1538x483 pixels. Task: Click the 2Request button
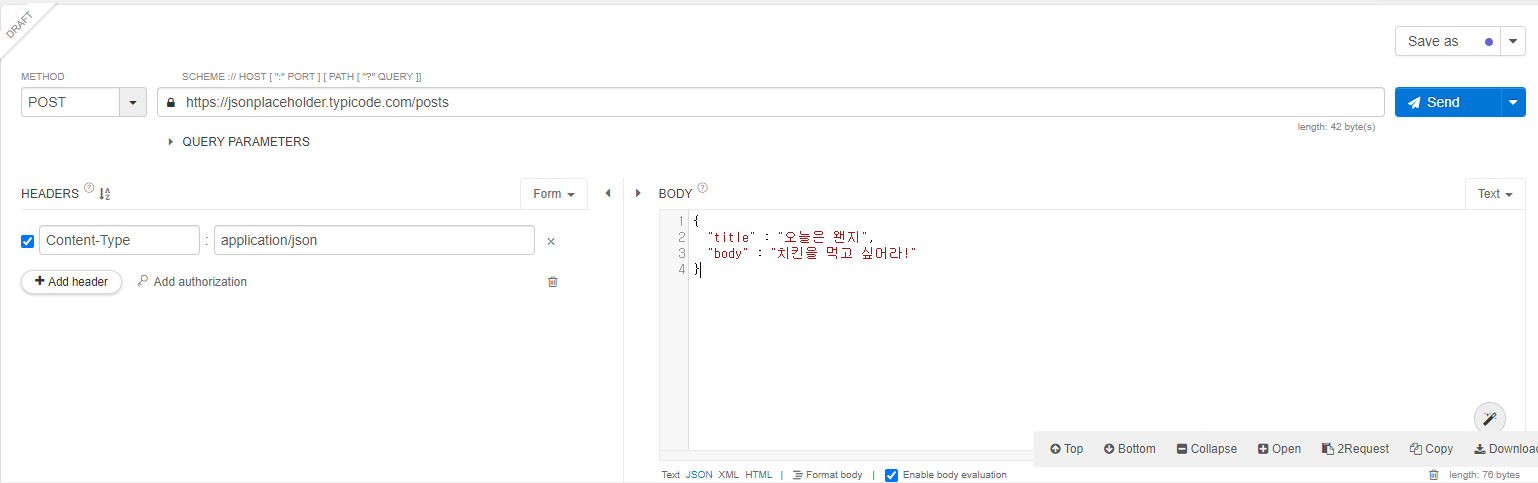pyautogui.click(x=1356, y=449)
